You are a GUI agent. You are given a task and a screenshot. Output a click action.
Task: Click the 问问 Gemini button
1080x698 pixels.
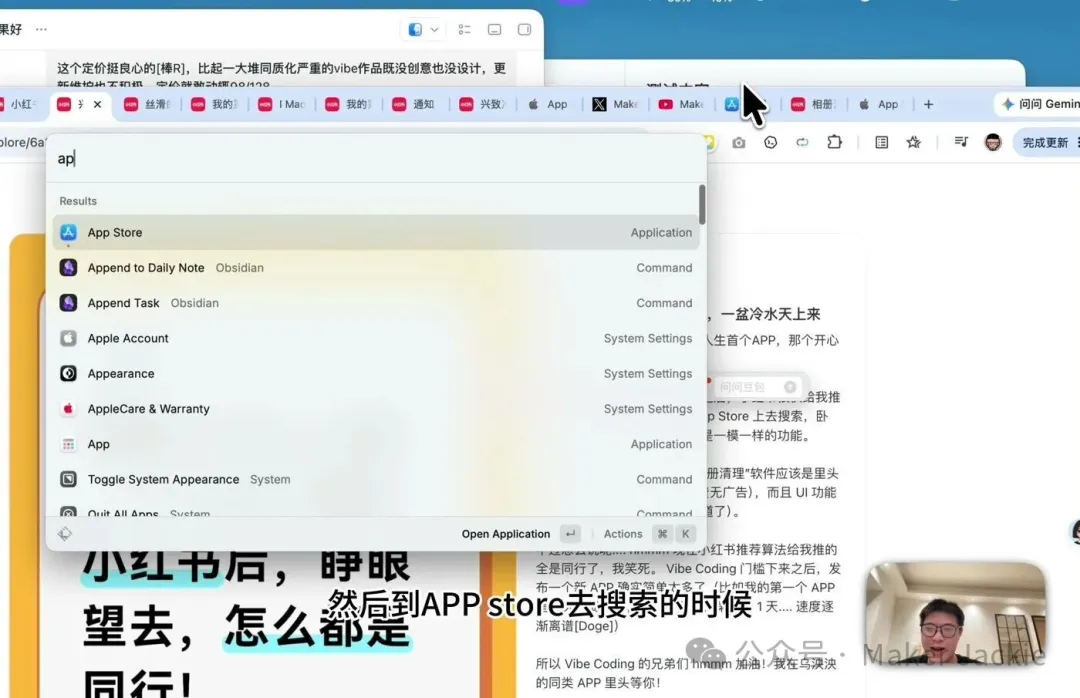(x=1037, y=104)
